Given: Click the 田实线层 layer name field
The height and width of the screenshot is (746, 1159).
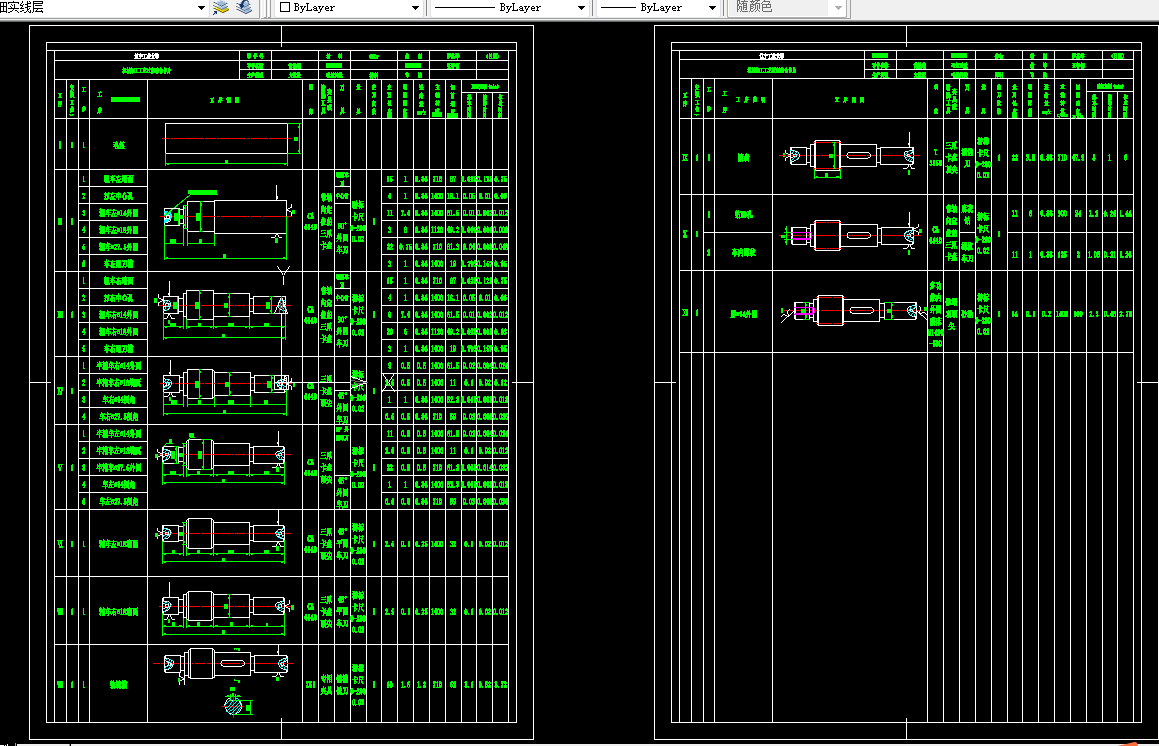Looking at the screenshot, I should click(x=98, y=7).
